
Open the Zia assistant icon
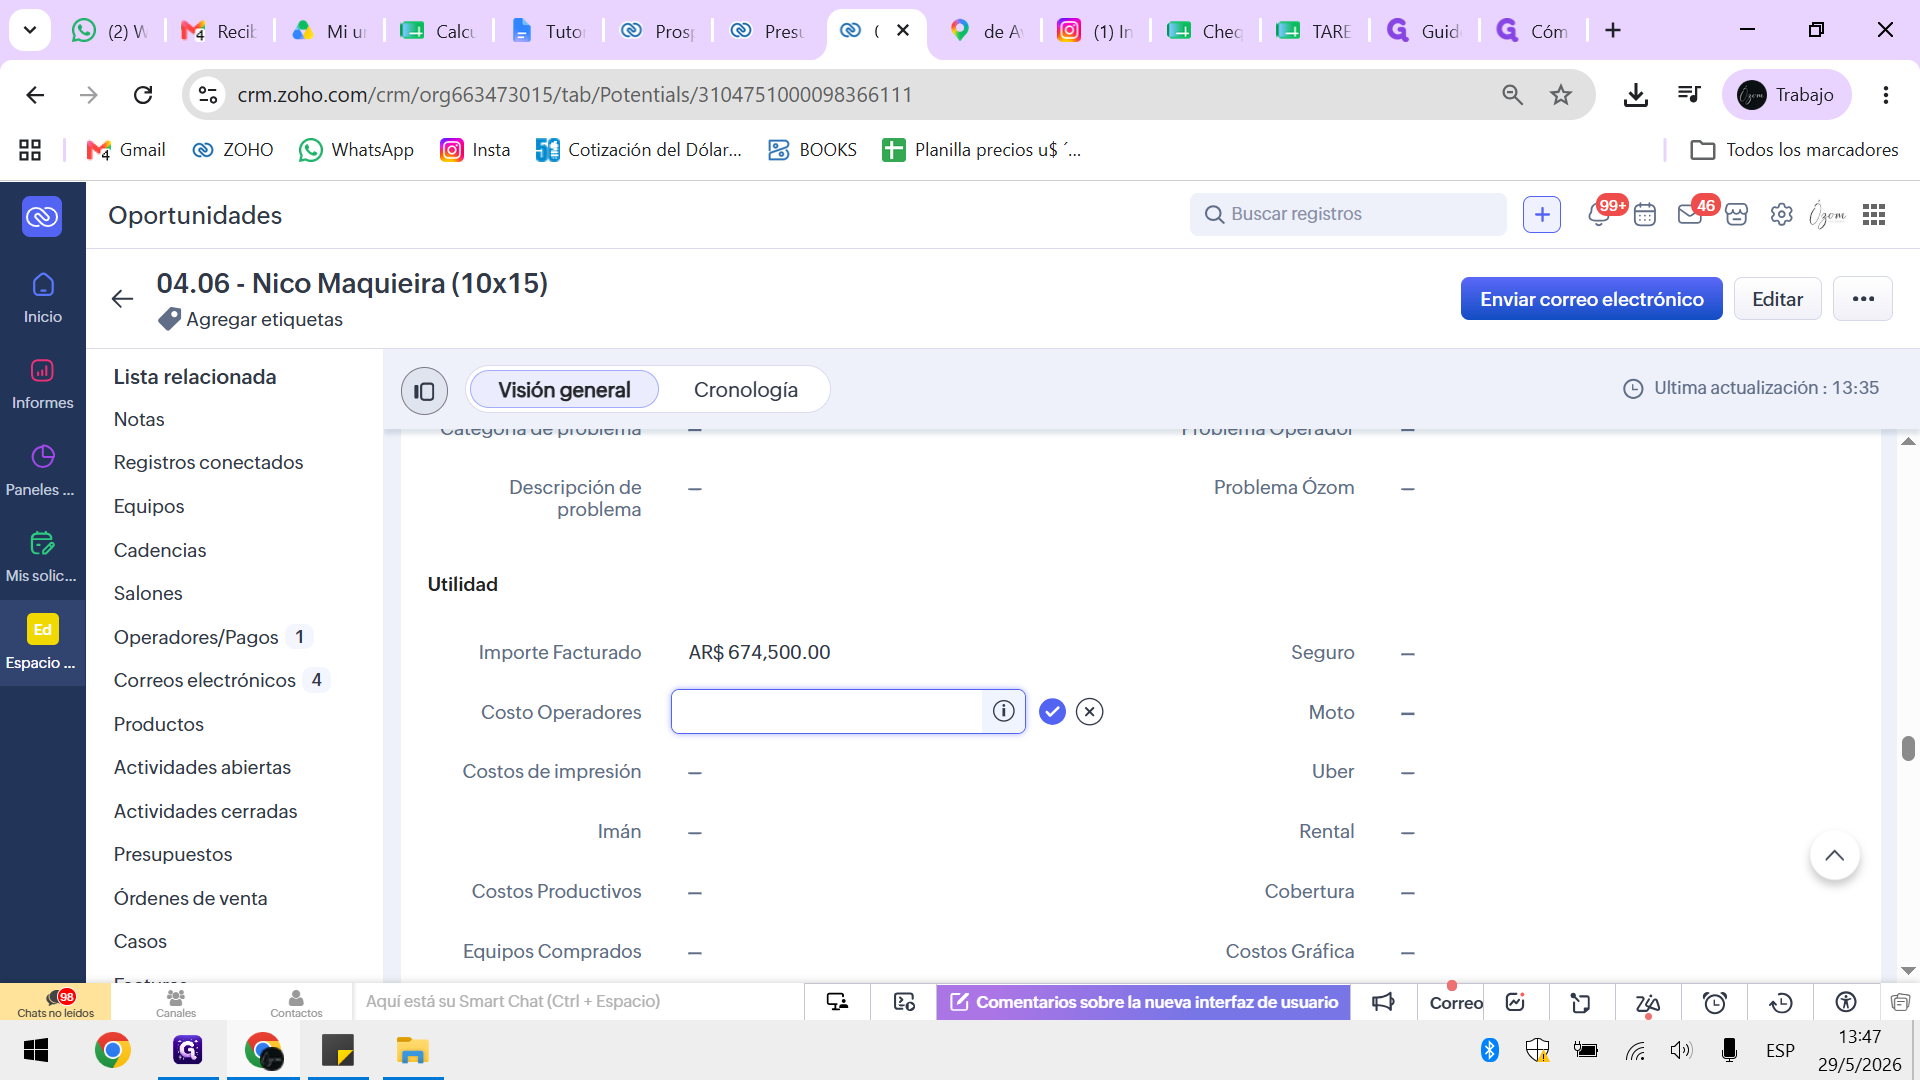click(1648, 1002)
